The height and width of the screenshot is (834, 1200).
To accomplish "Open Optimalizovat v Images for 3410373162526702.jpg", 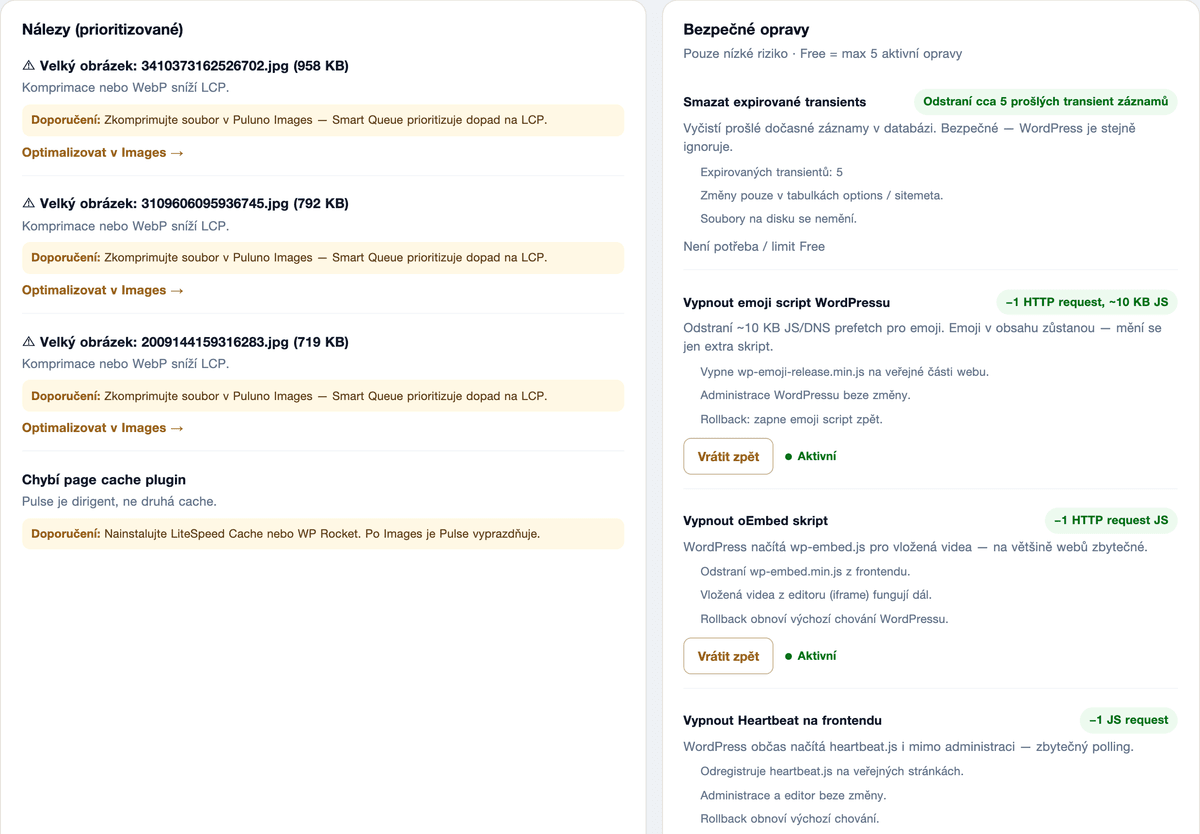I will (103, 153).
